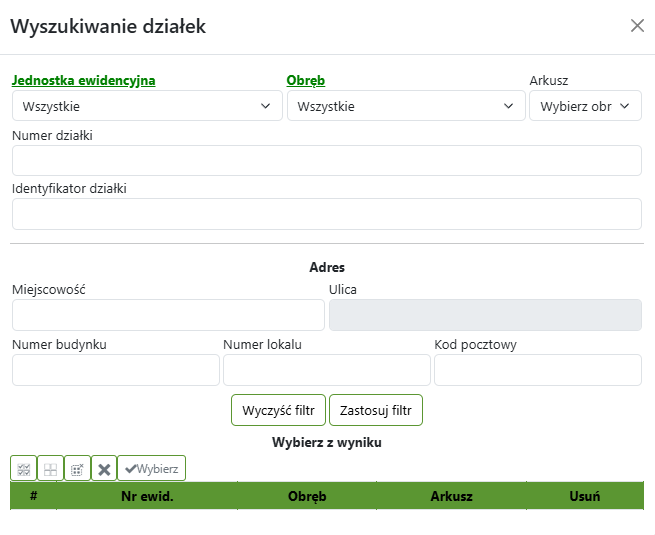Click the Obręb green link label
The image size is (655, 535).
[x=306, y=81]
